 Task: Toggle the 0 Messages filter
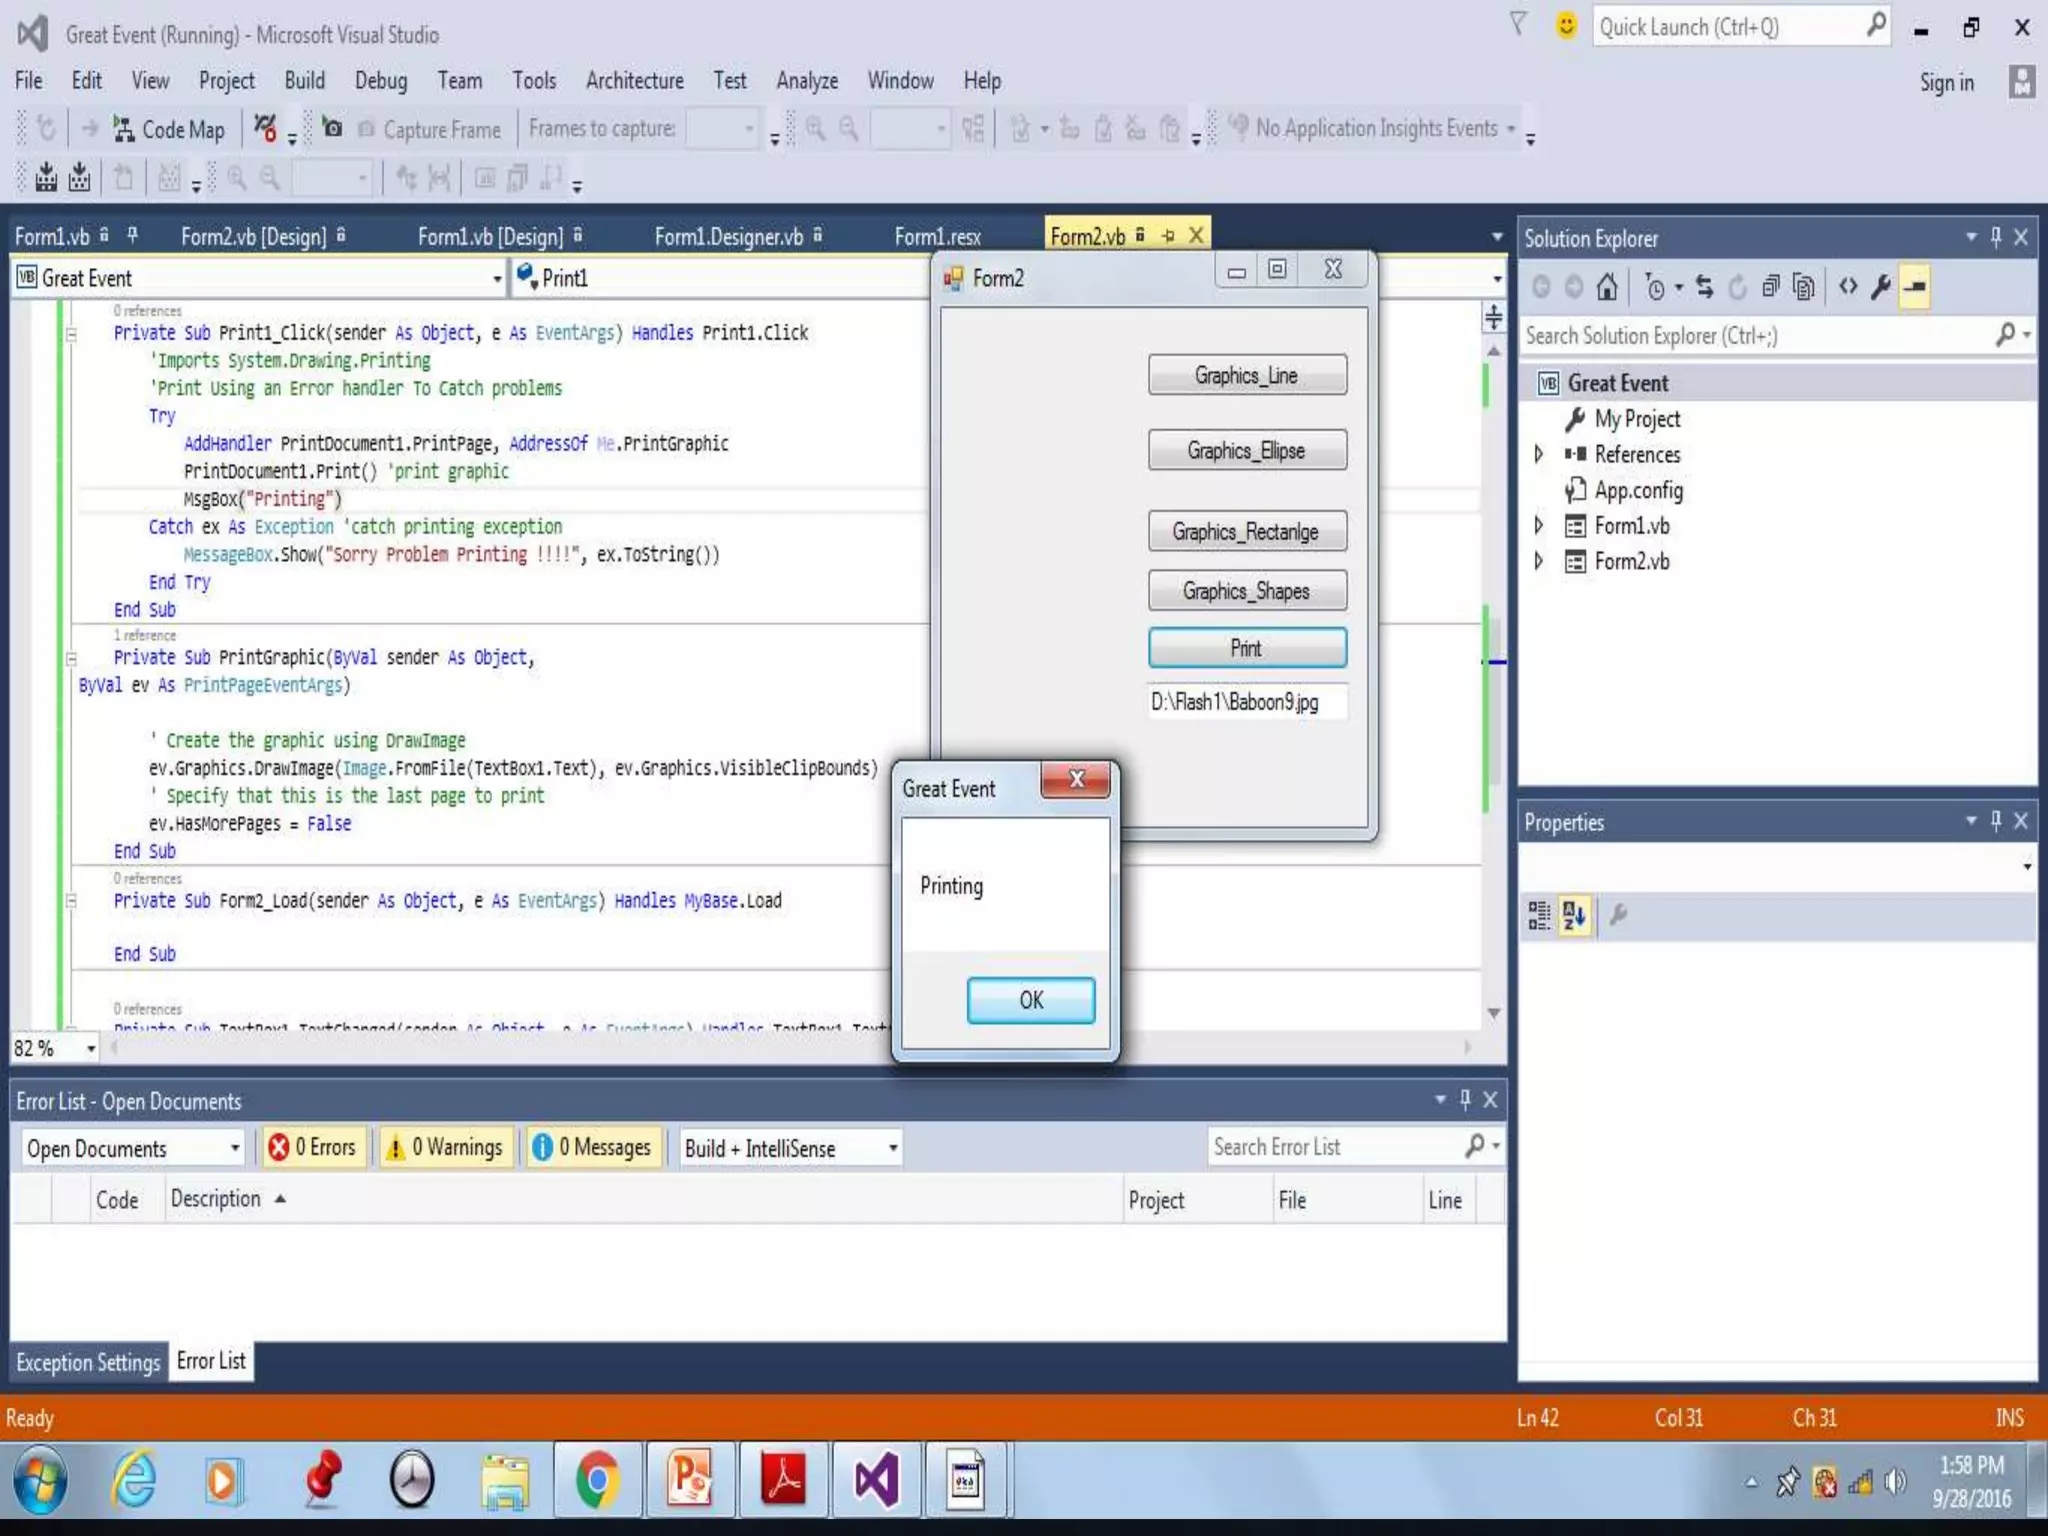(x=592, y=1147)
